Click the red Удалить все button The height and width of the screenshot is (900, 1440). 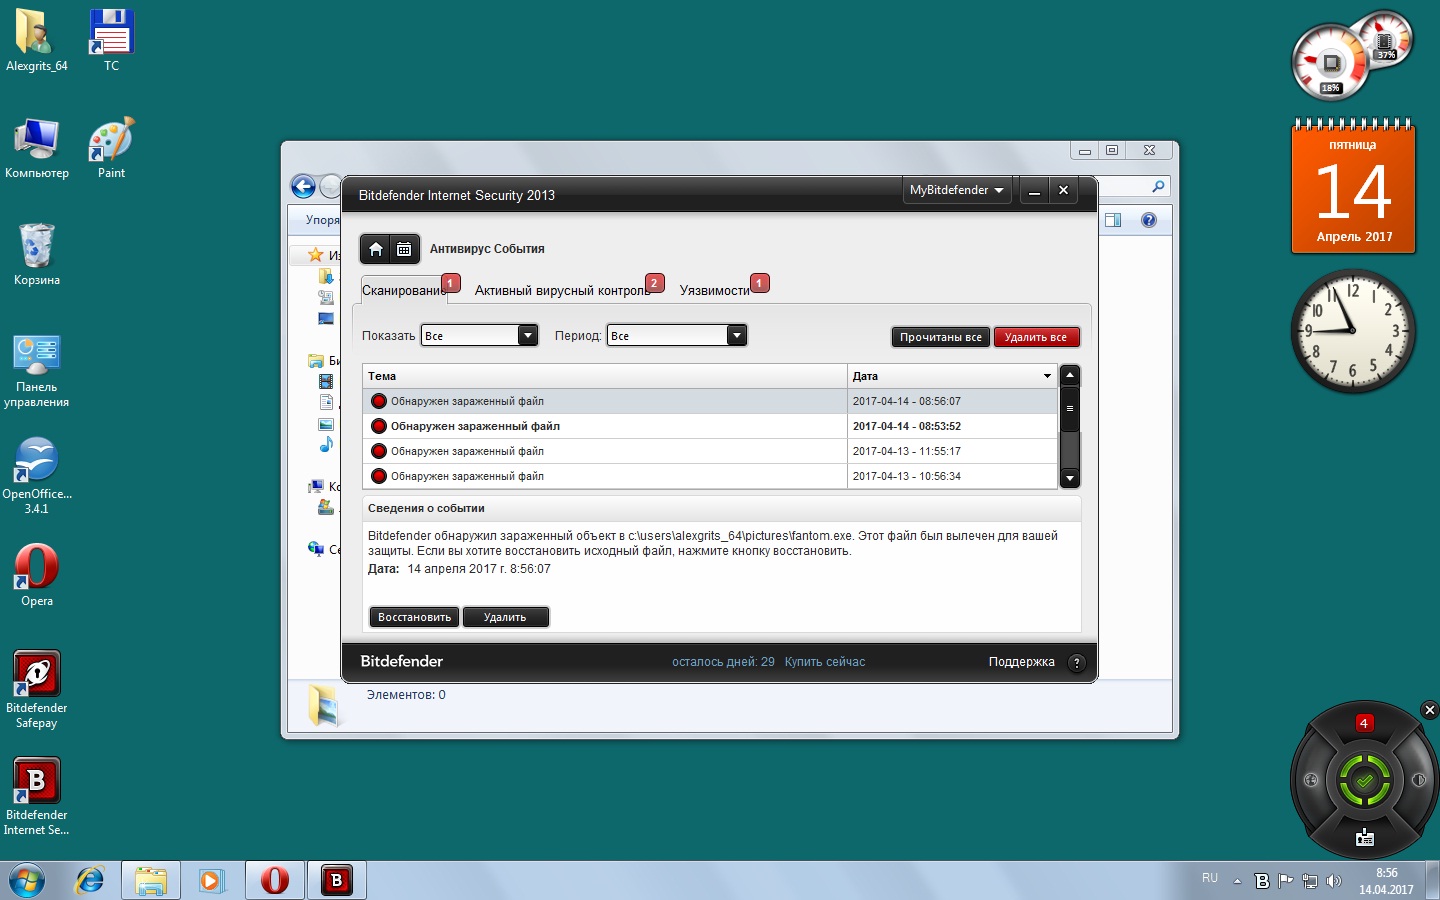(x=1036, y=337)
